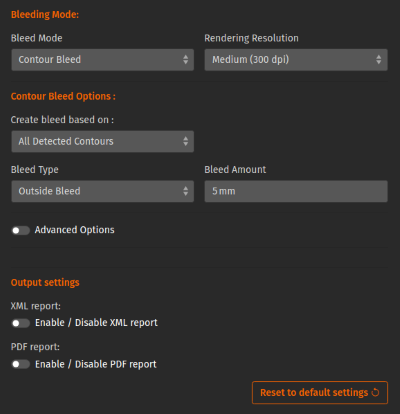Click the Advanced Options label
The height and width of the screenshot is (414, 400).
tap(75, 230)
